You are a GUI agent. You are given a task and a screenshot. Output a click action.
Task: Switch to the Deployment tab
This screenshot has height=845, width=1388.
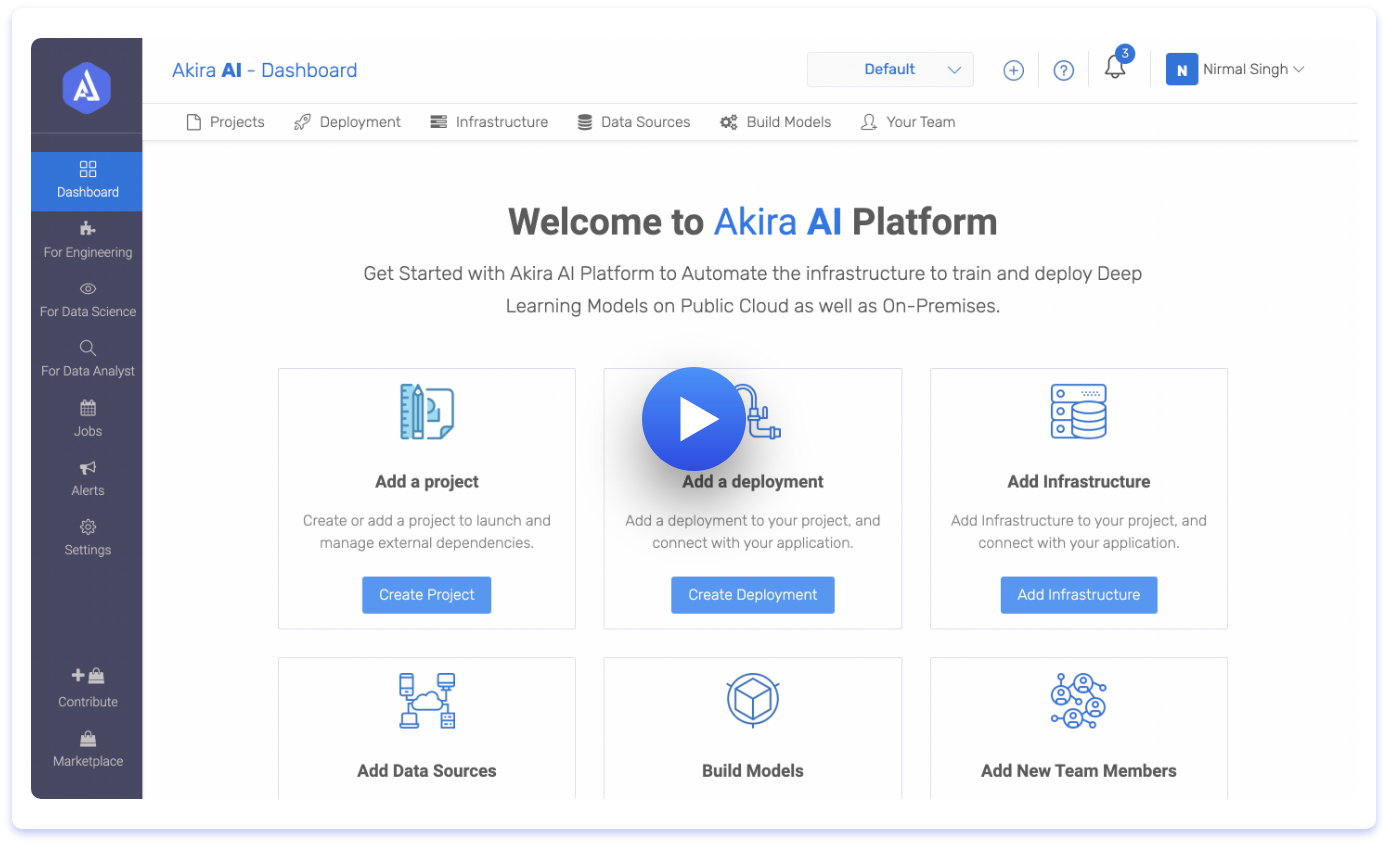[347, 122]
